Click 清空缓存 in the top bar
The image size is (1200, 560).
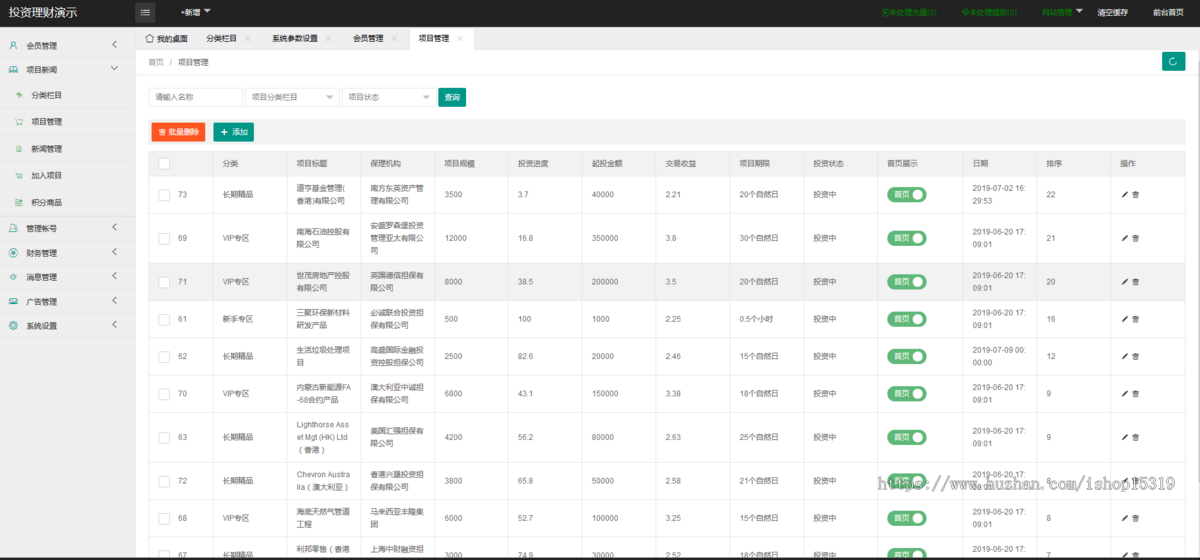[x=1112, y=13]
